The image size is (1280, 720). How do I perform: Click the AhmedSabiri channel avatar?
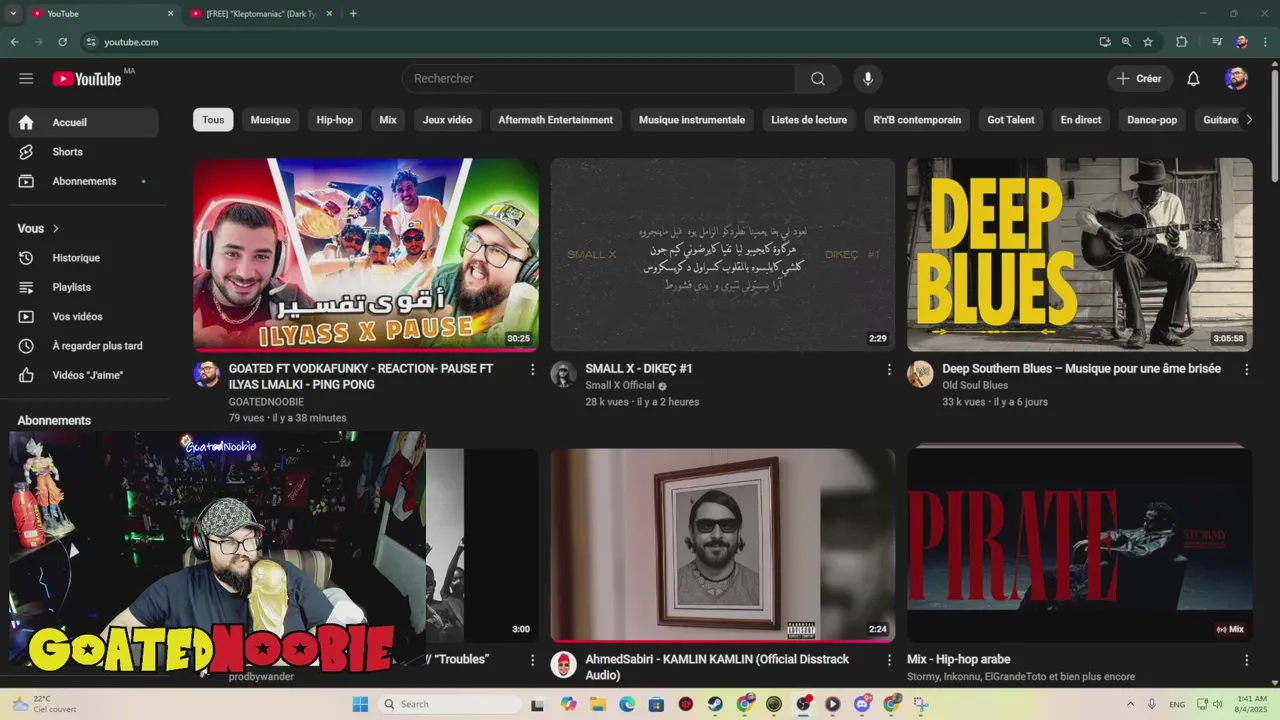564,664
